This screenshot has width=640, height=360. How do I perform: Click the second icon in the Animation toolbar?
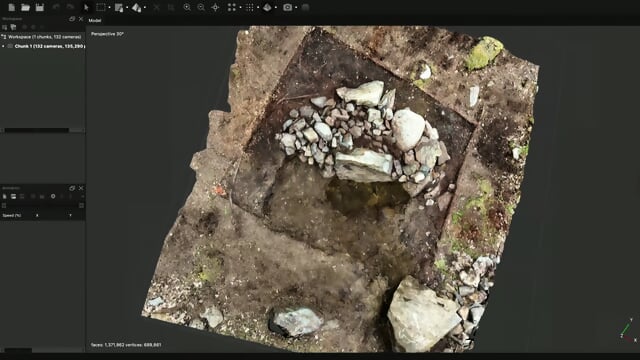13,196
